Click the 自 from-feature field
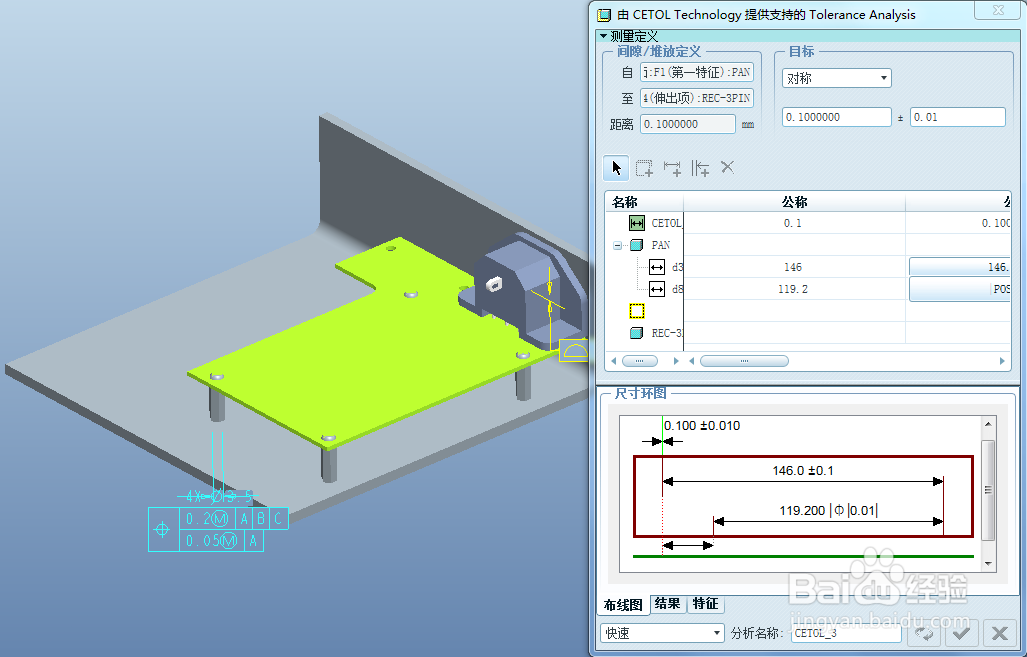The width and height of the screenshot is (1027, 657). point(697,72)
